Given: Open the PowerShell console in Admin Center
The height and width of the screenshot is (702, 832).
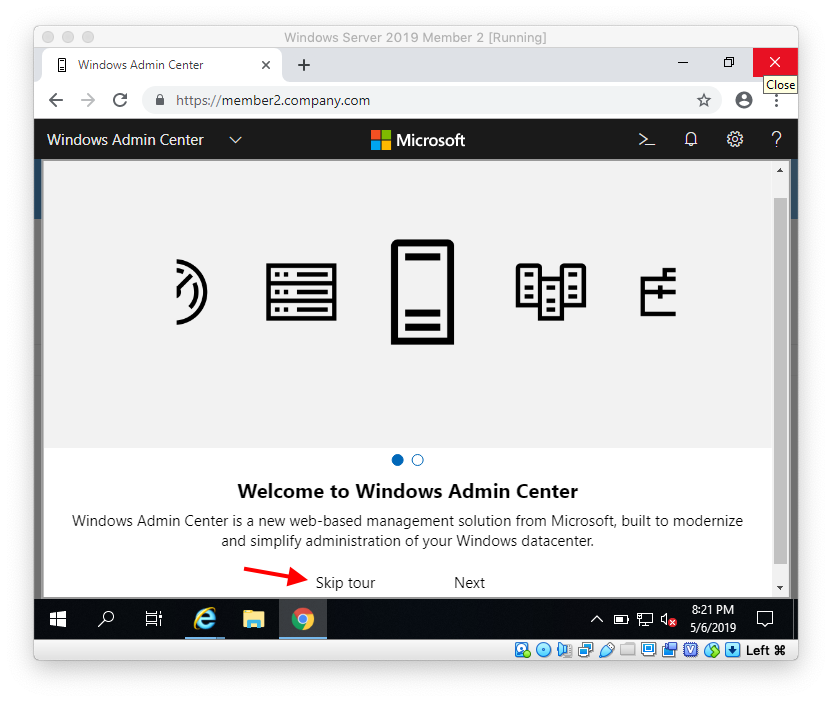Looking at the screenshot, I should (x=646, y=139).
